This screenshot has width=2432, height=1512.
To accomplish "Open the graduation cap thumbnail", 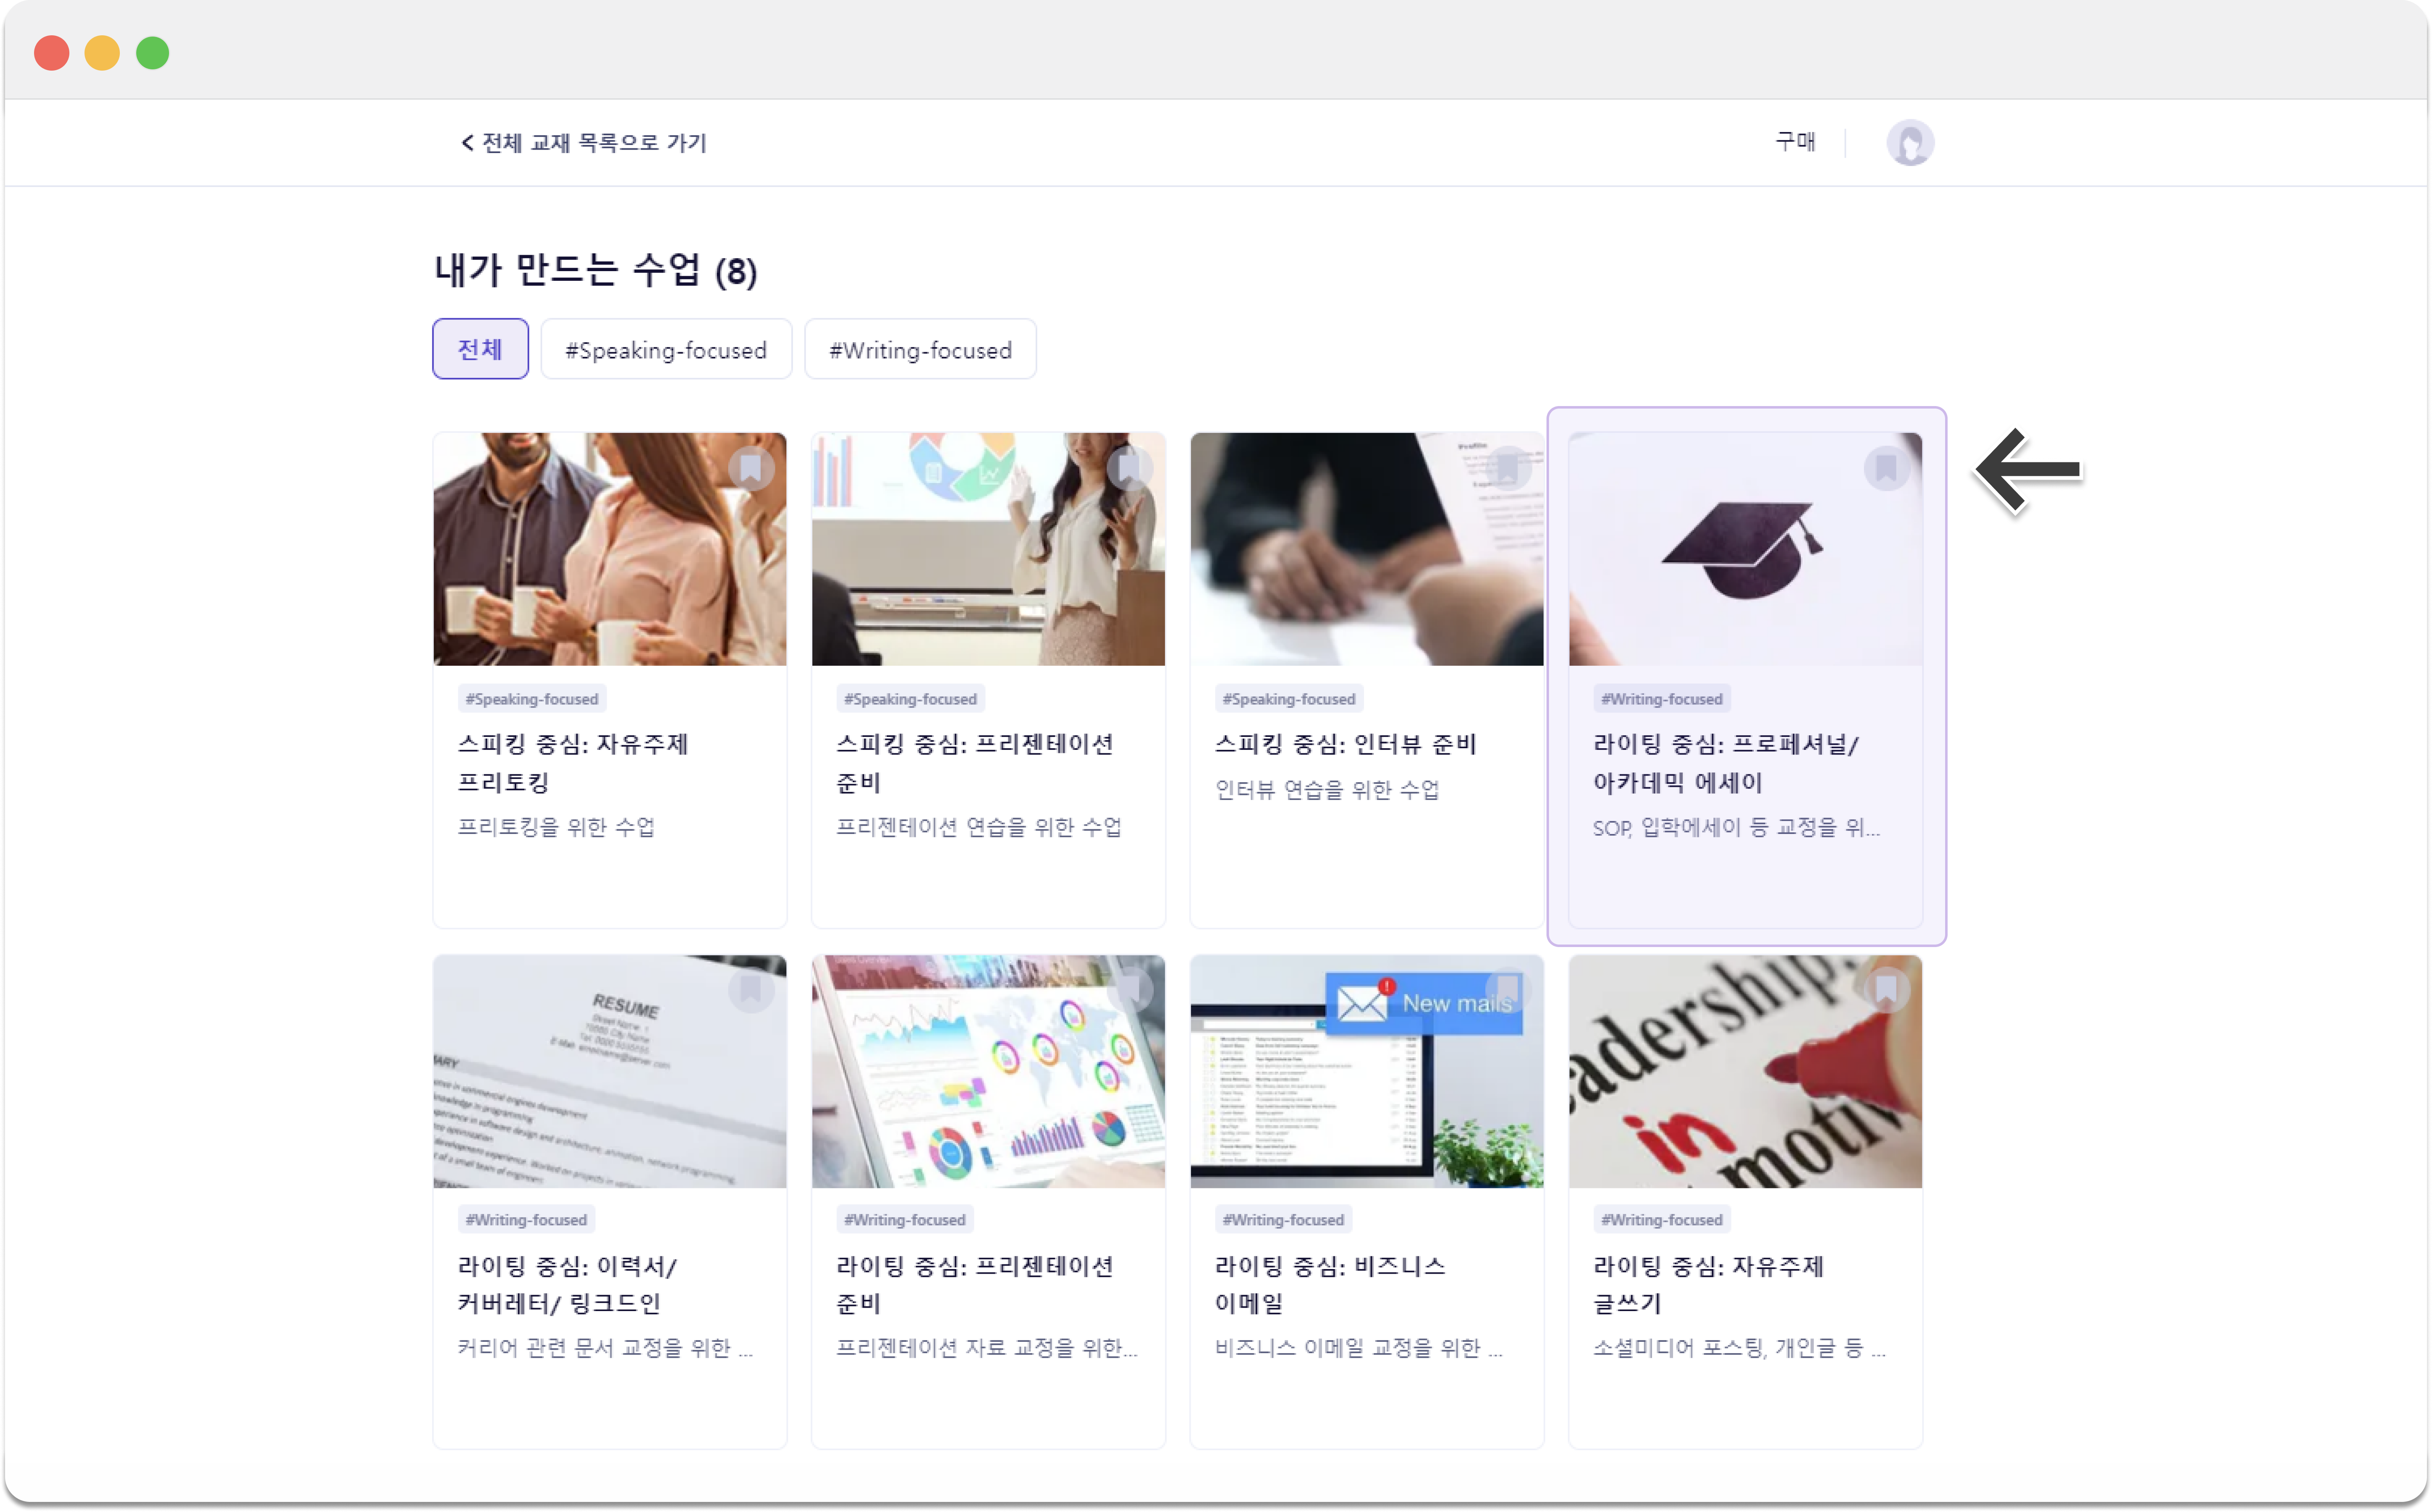I will click(1745, 549).
